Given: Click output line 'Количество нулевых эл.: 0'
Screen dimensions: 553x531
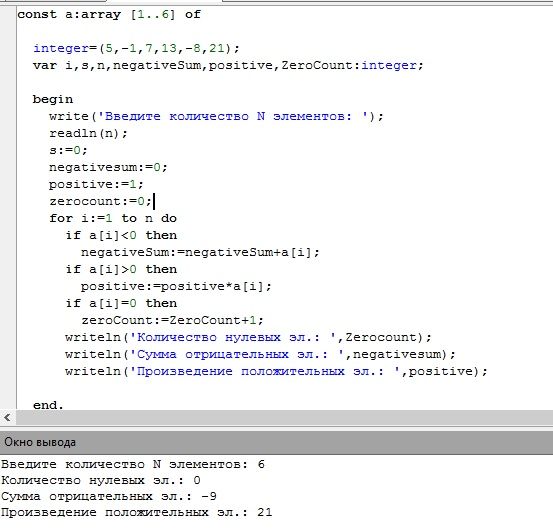Looking at the screenshot, I should 101,480.
